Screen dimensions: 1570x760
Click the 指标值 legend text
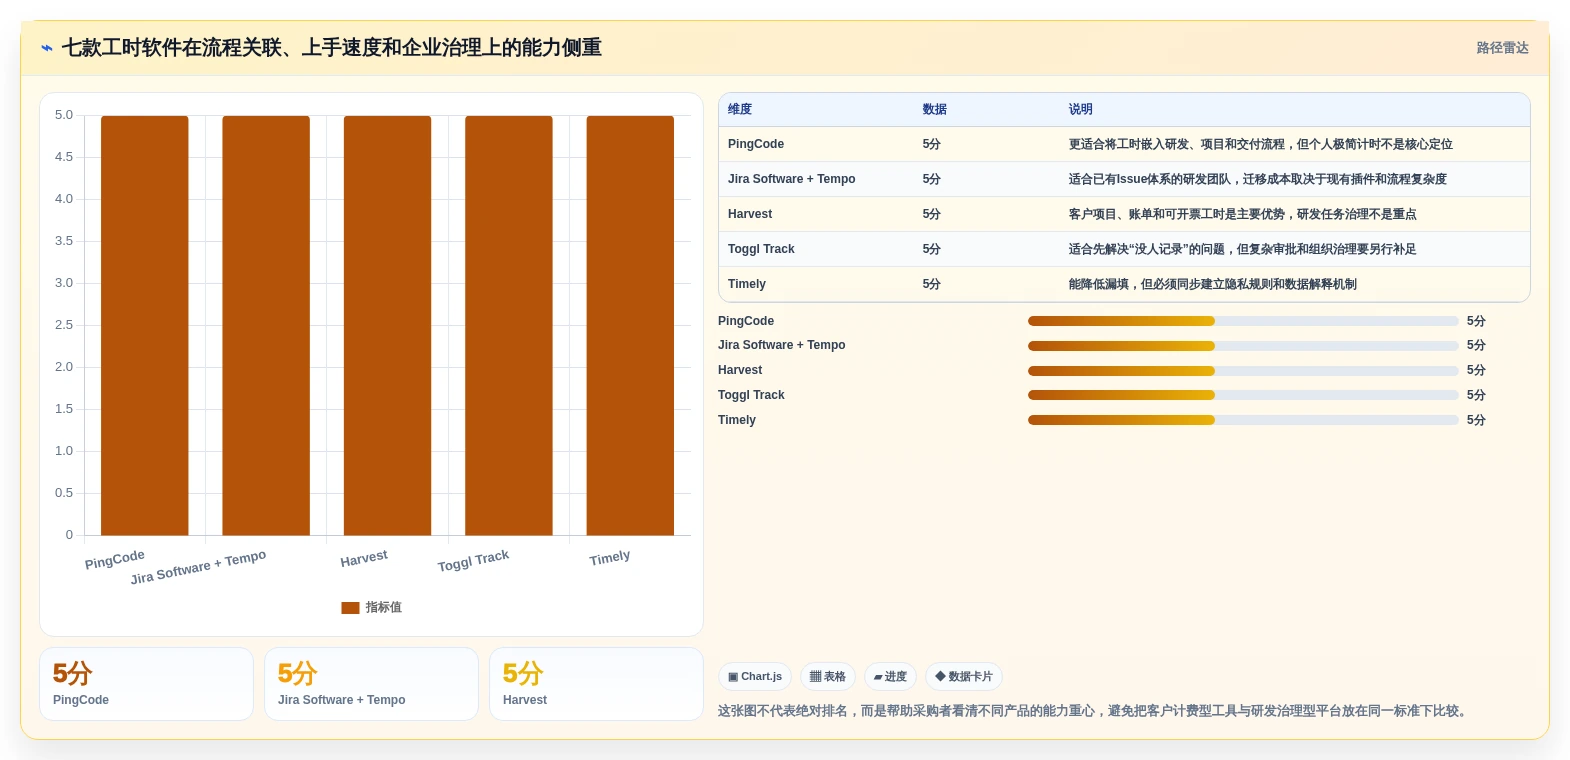383,608
